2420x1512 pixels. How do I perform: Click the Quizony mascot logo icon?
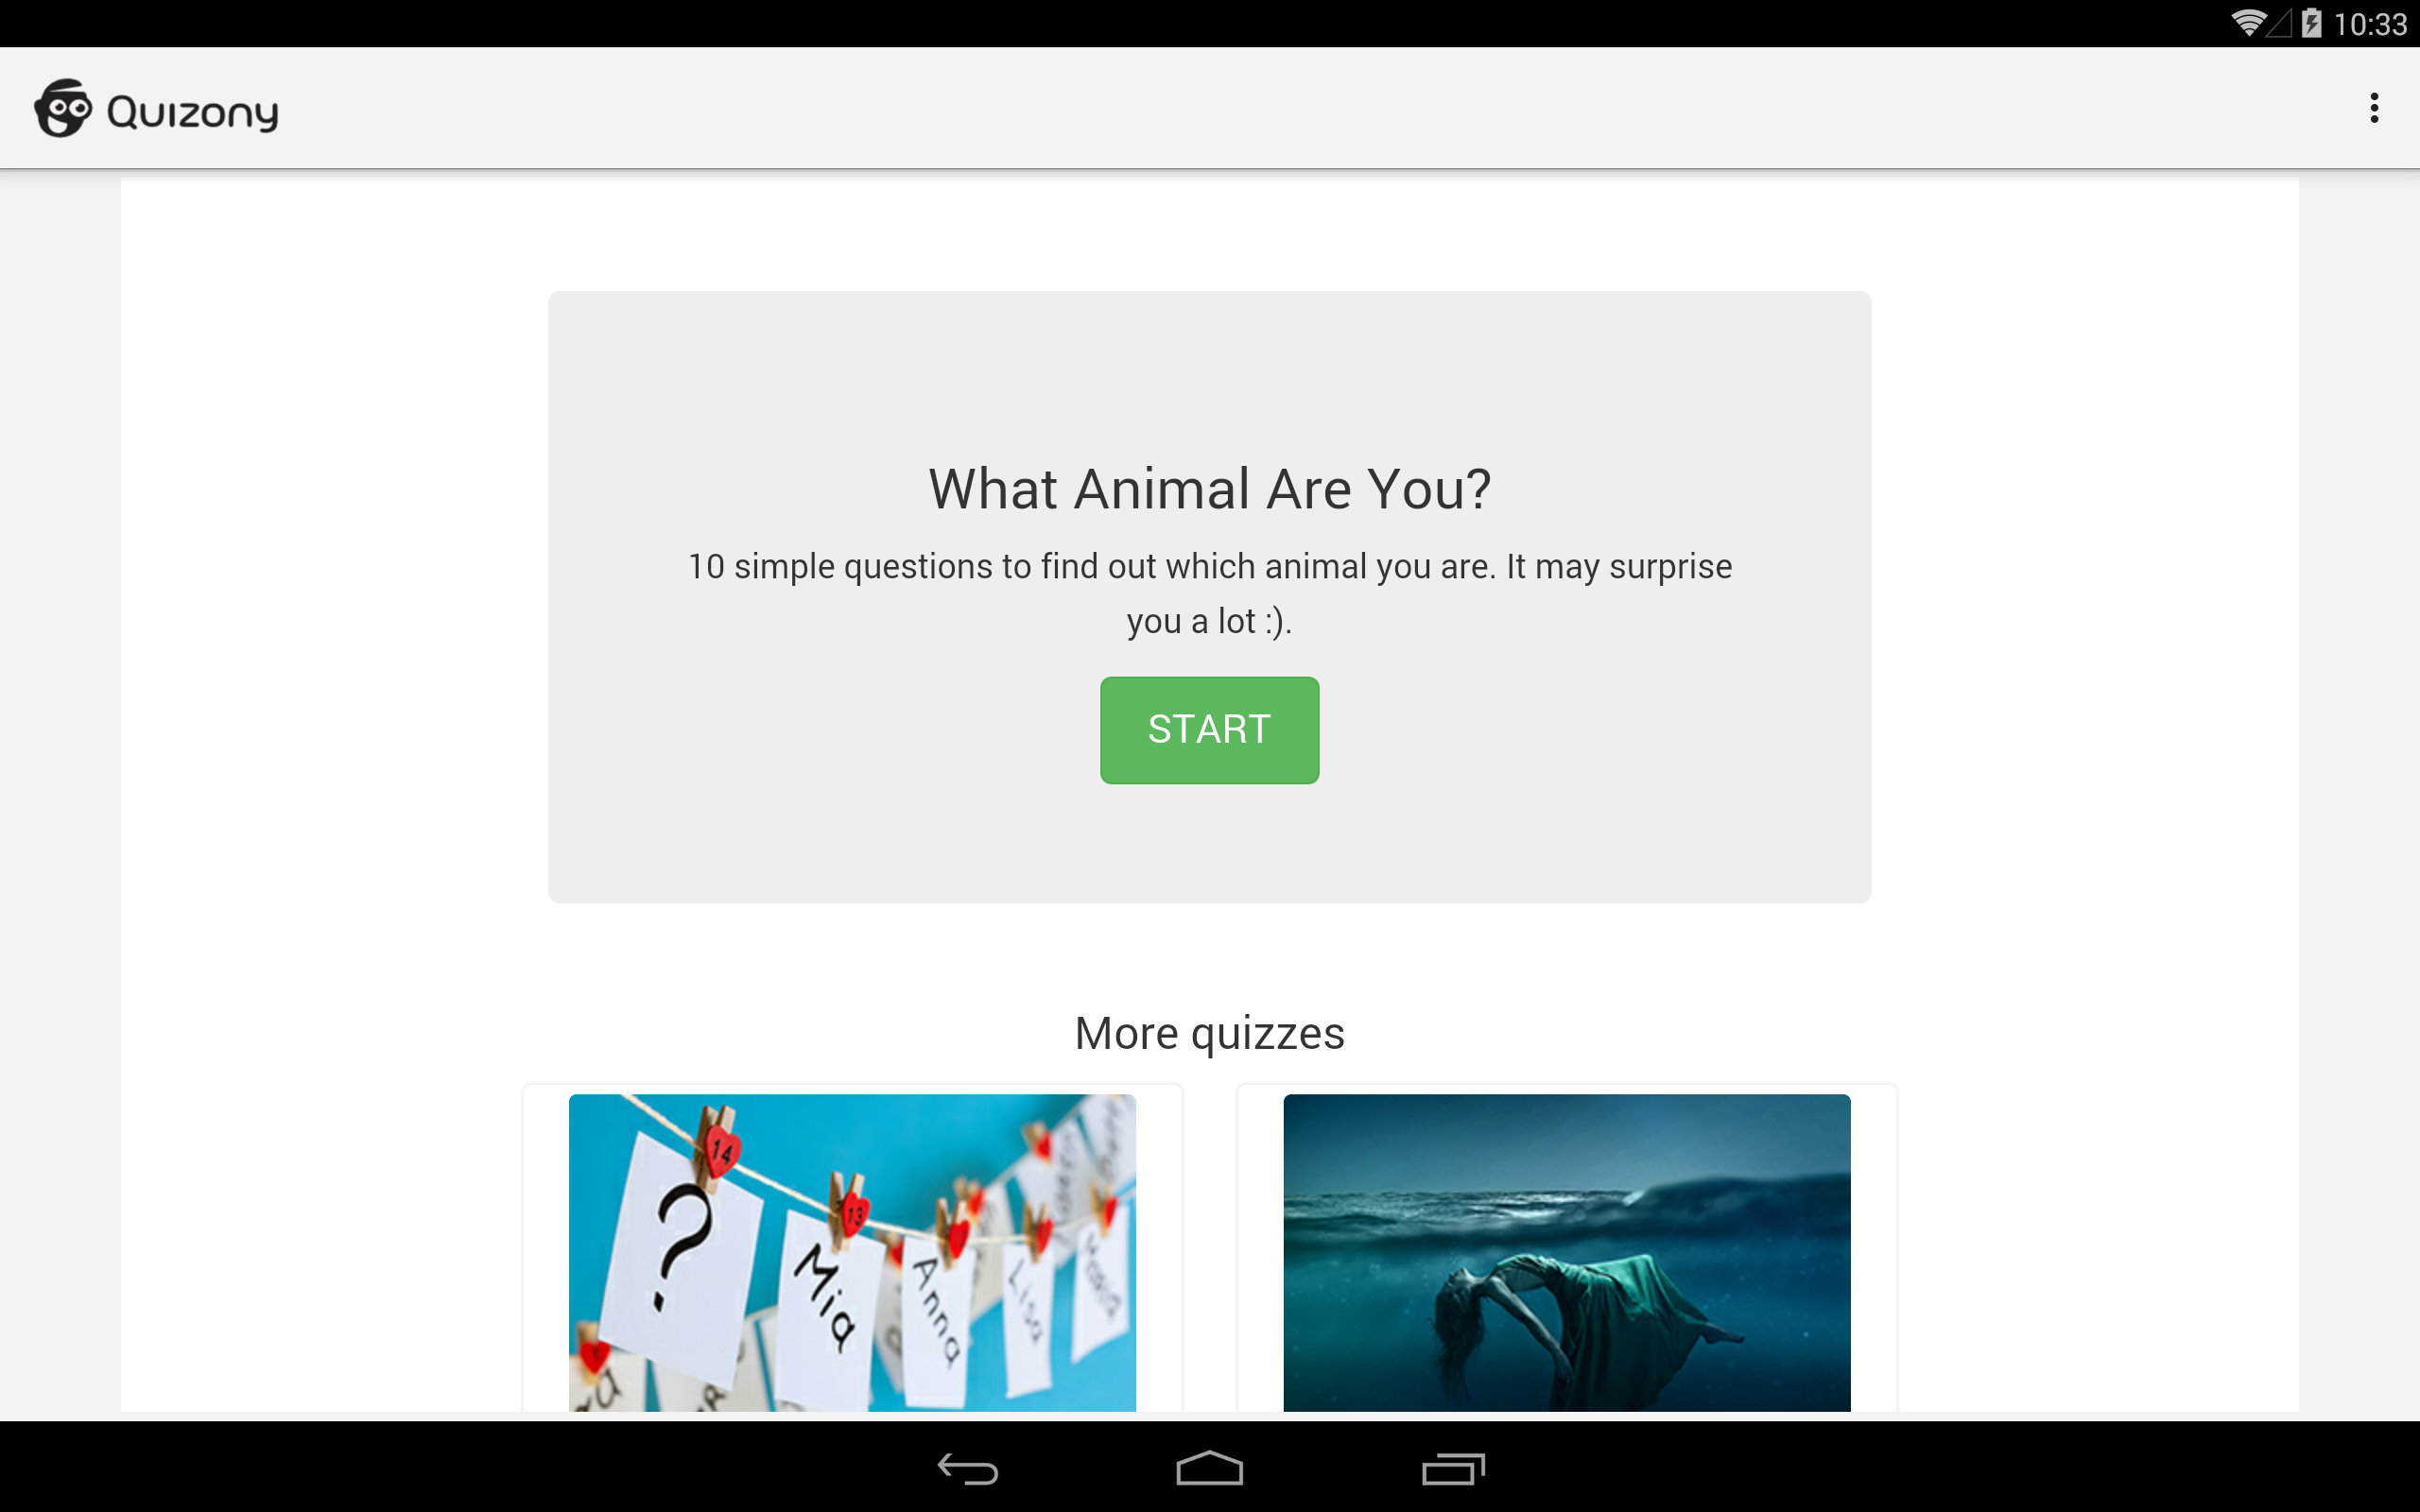click(x=63, y=108)
